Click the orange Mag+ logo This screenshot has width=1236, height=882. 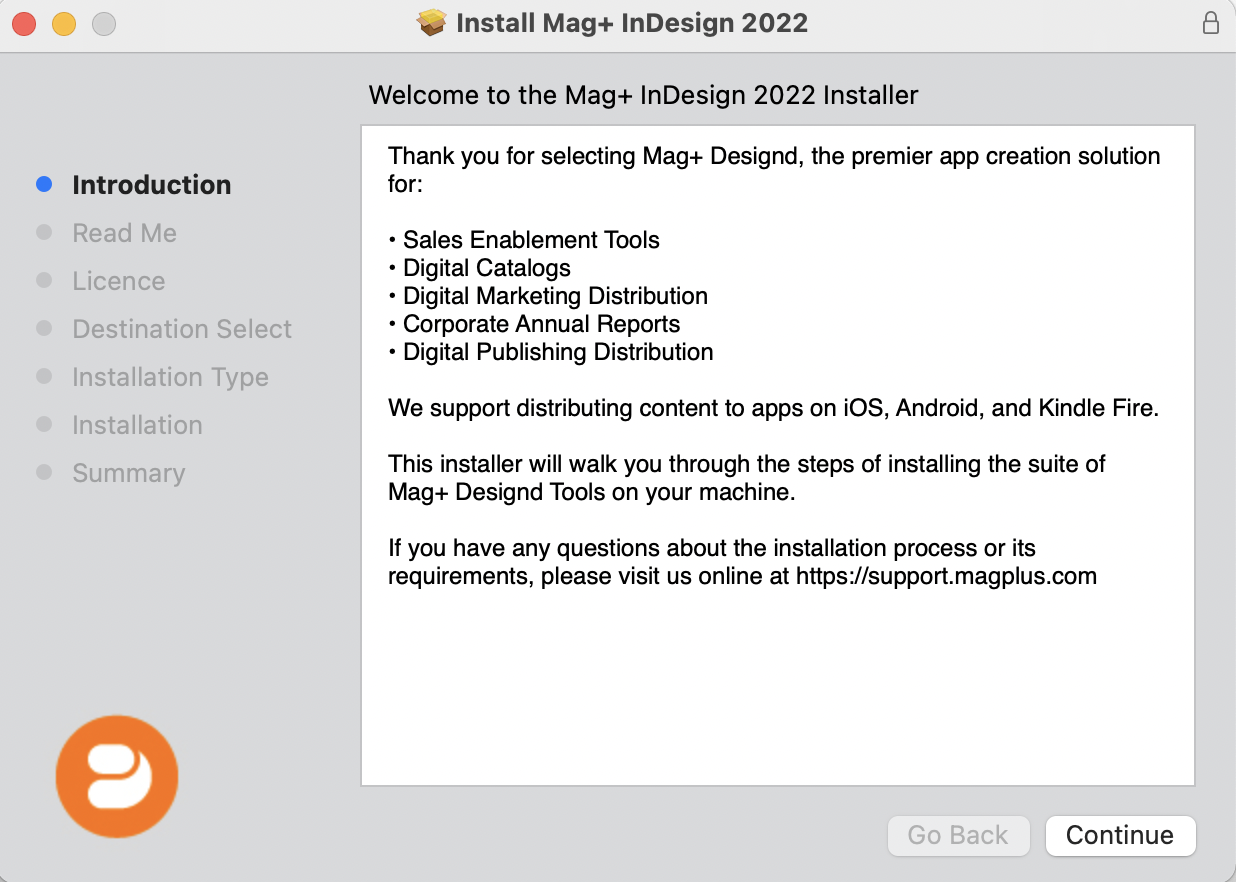[117, 776]
